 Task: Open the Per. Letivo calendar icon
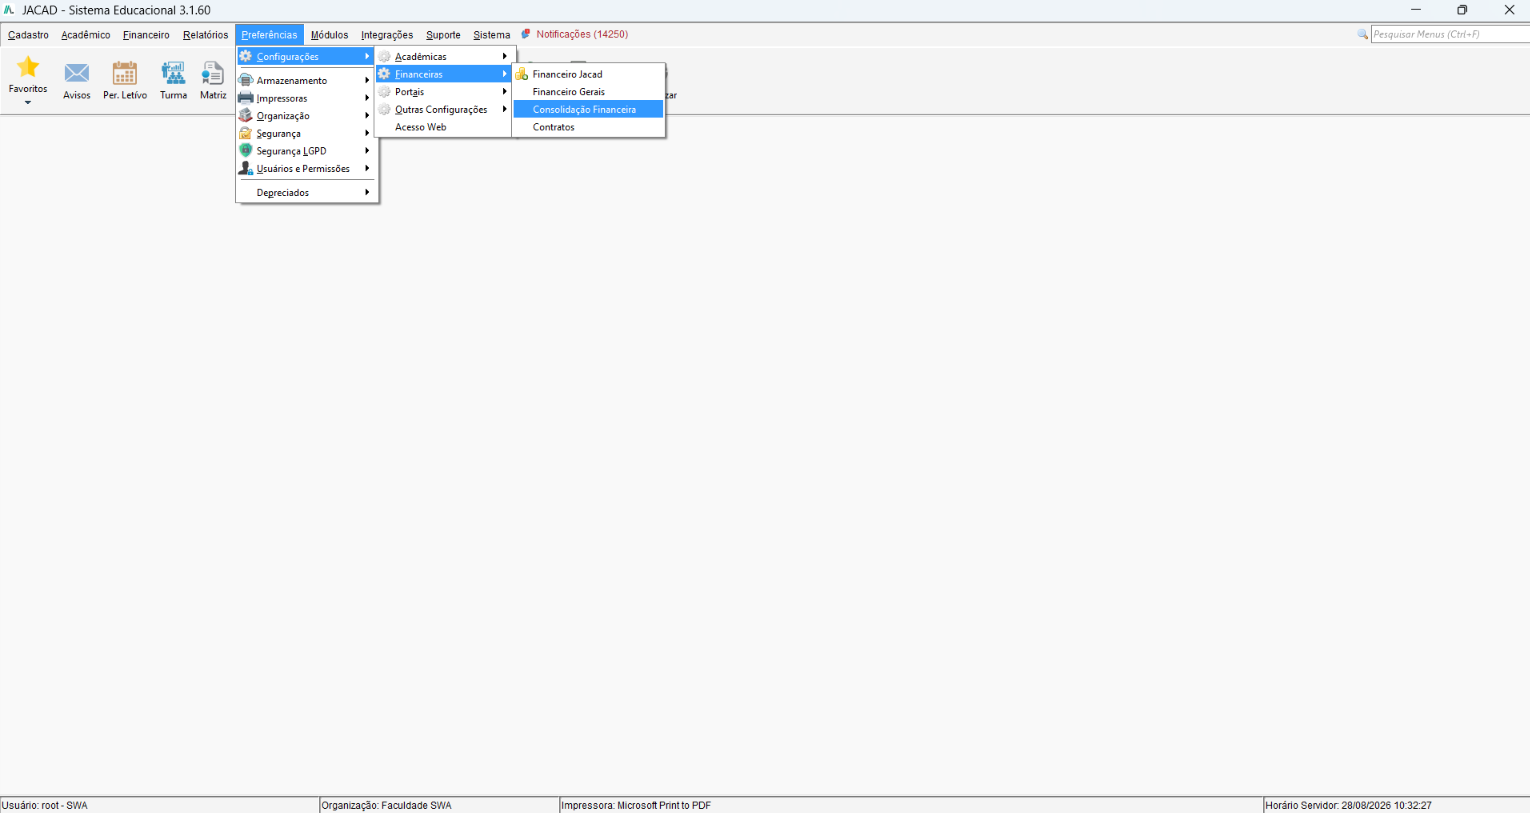pyautogui.click(x=125, y=80)
